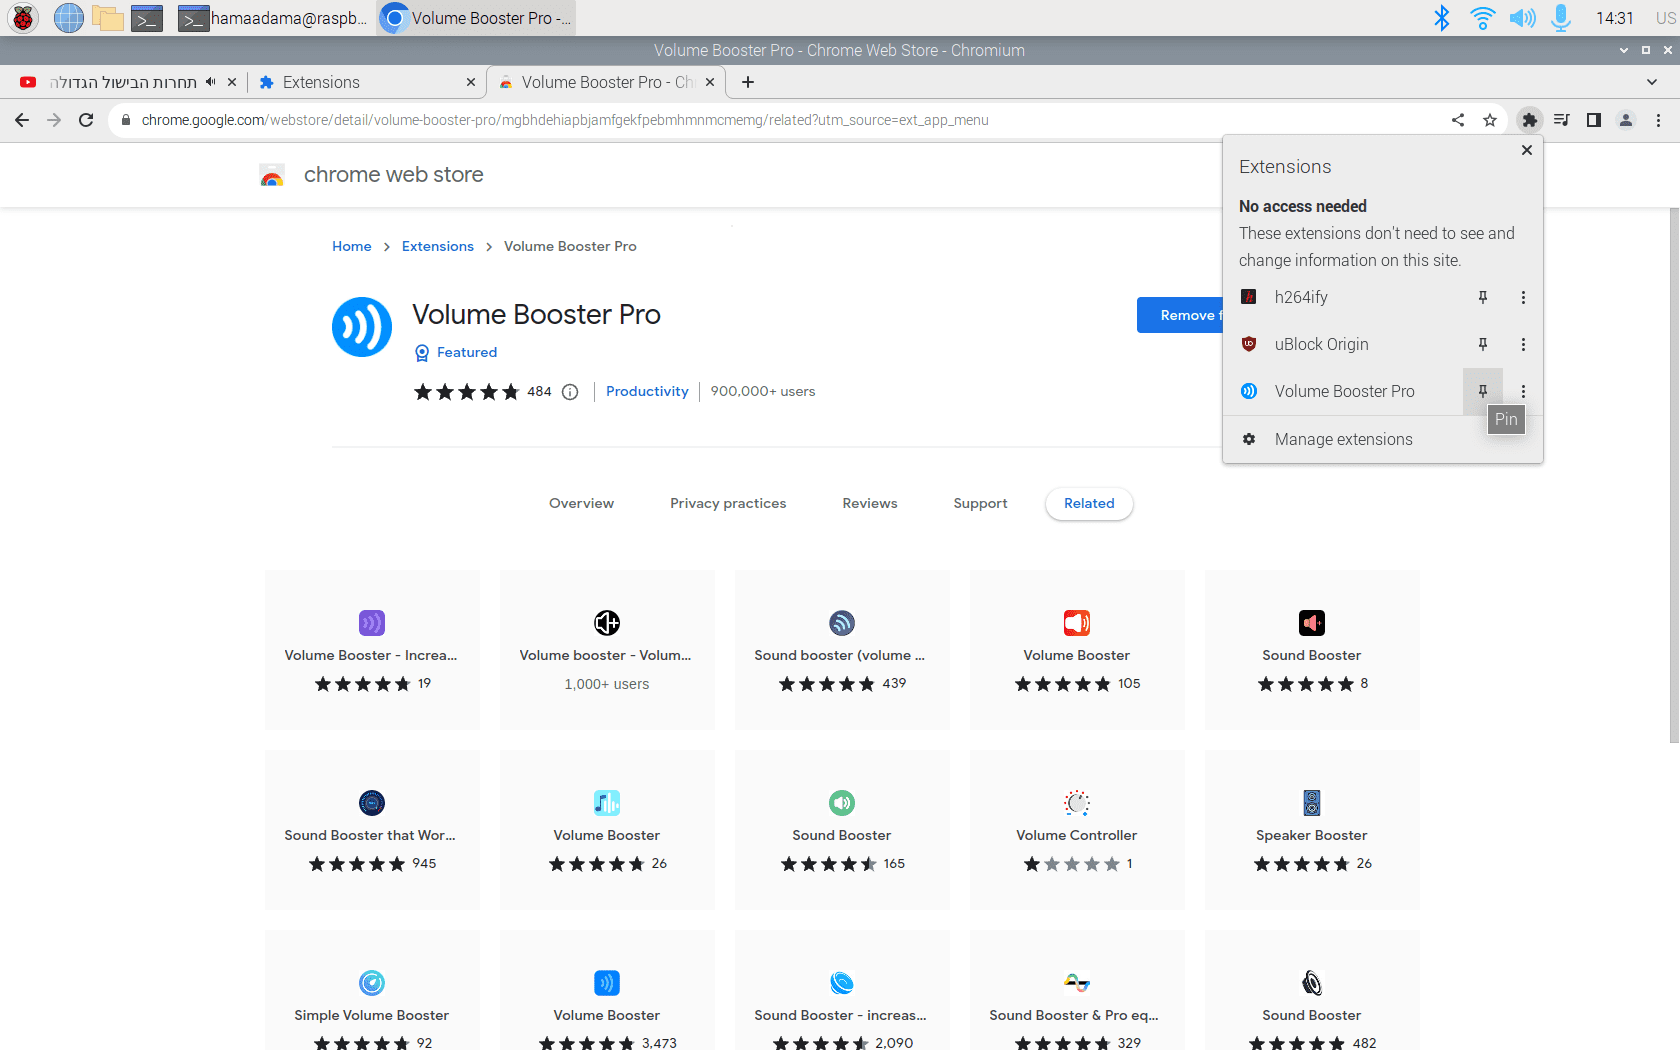
Task: Open the Speaker Booster extension card
Action: click(x=1312, y=830)
